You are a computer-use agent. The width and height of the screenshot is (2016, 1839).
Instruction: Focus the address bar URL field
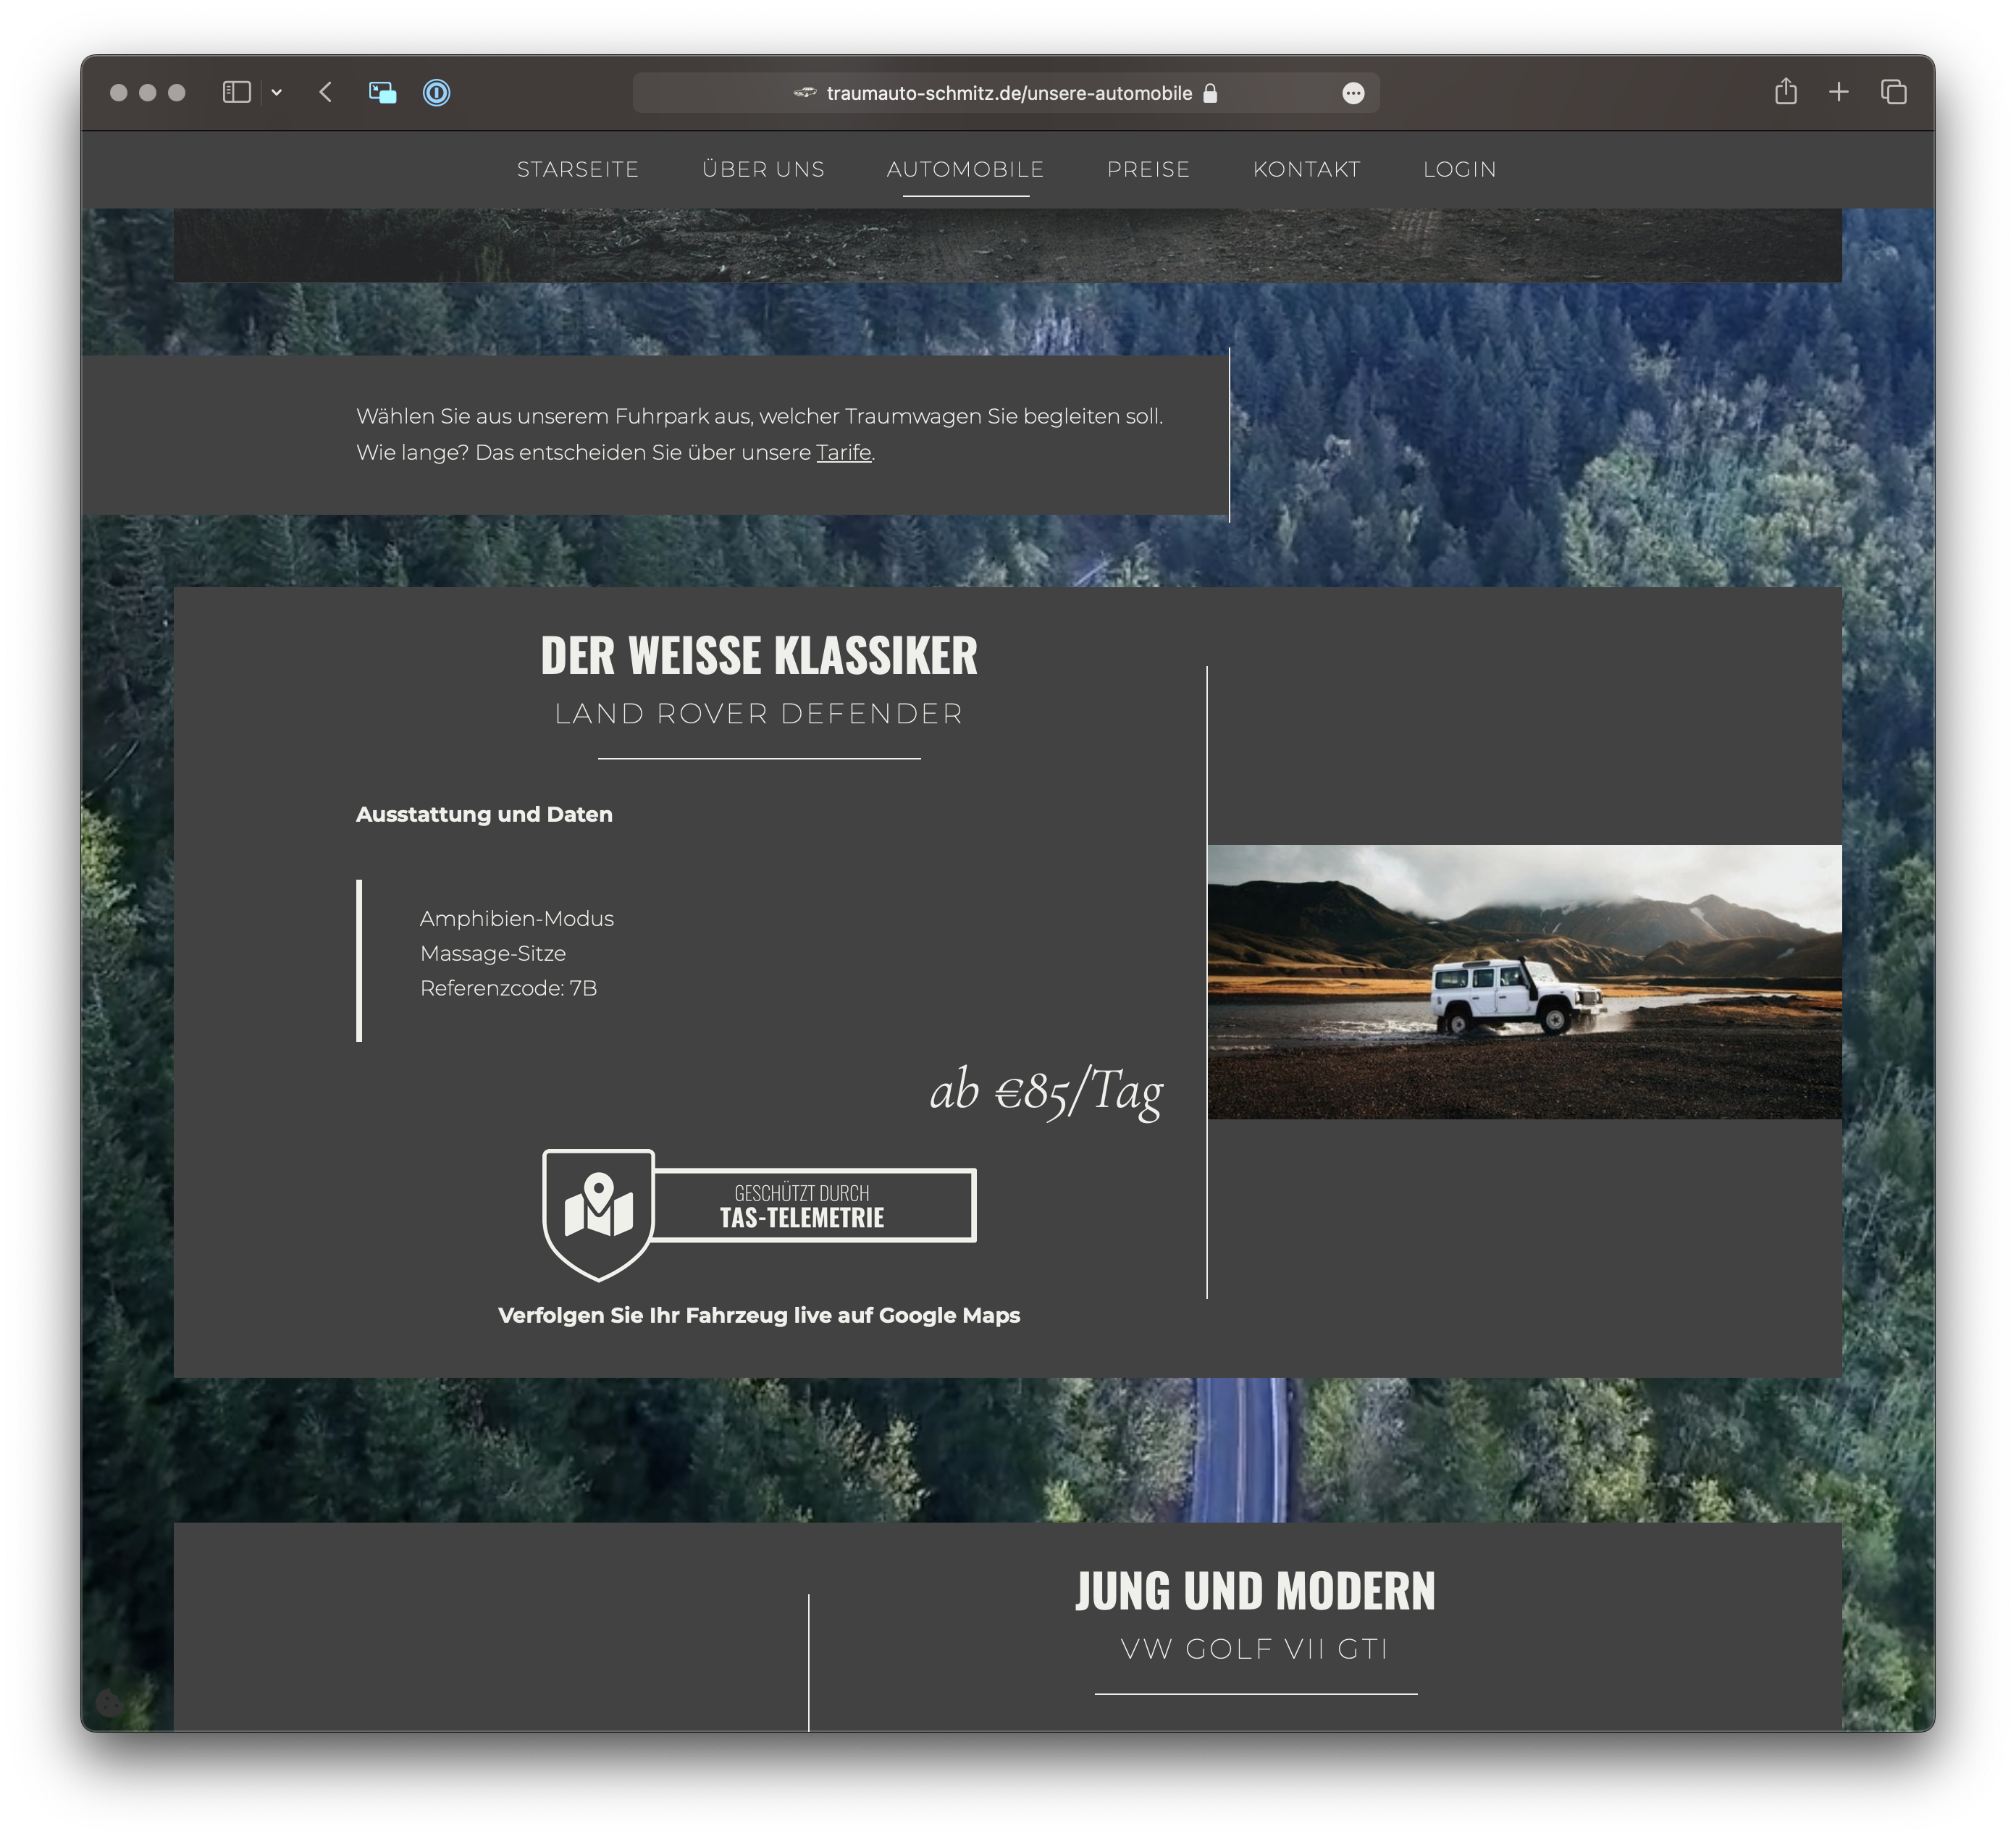click(1006, 93)
